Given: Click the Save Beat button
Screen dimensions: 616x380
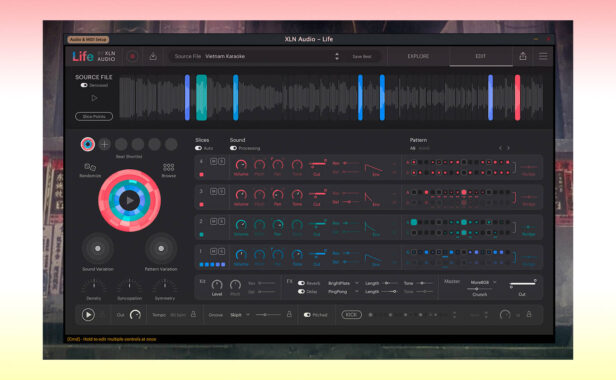Looking at the screenshot, I should coord(361,57).
